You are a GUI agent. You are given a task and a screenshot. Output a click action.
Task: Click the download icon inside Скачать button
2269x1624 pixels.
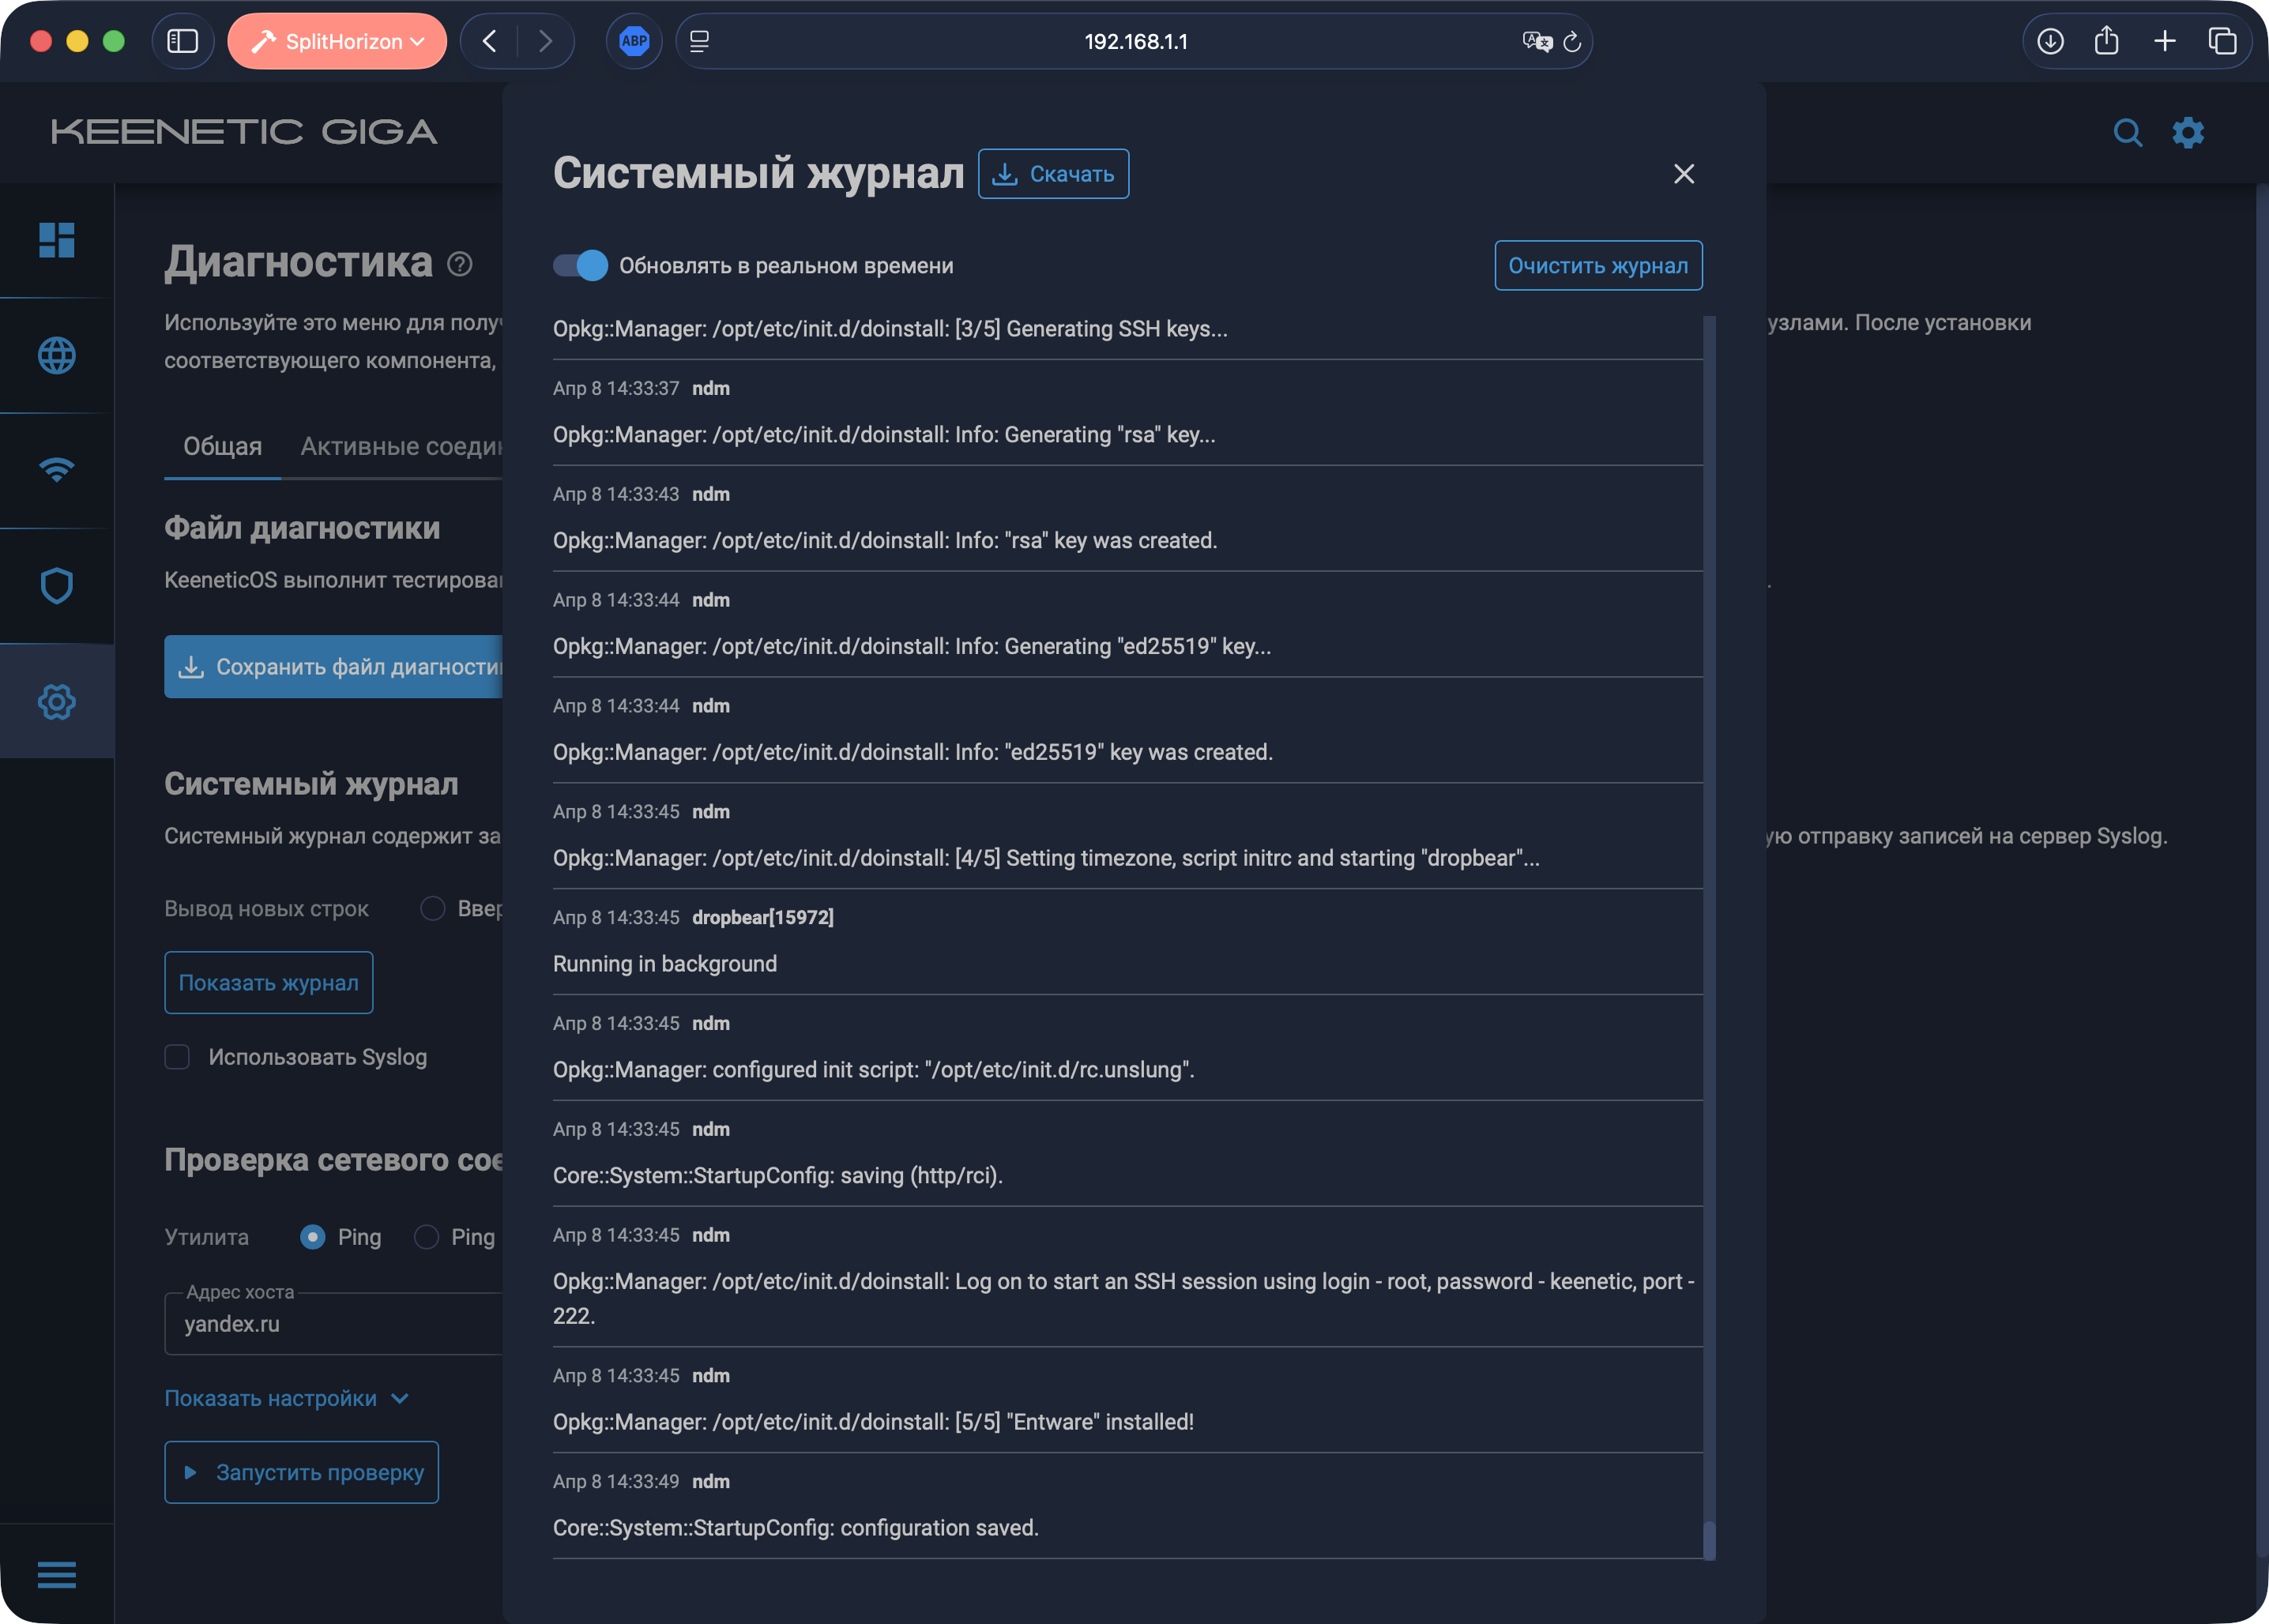(1005, 174)
